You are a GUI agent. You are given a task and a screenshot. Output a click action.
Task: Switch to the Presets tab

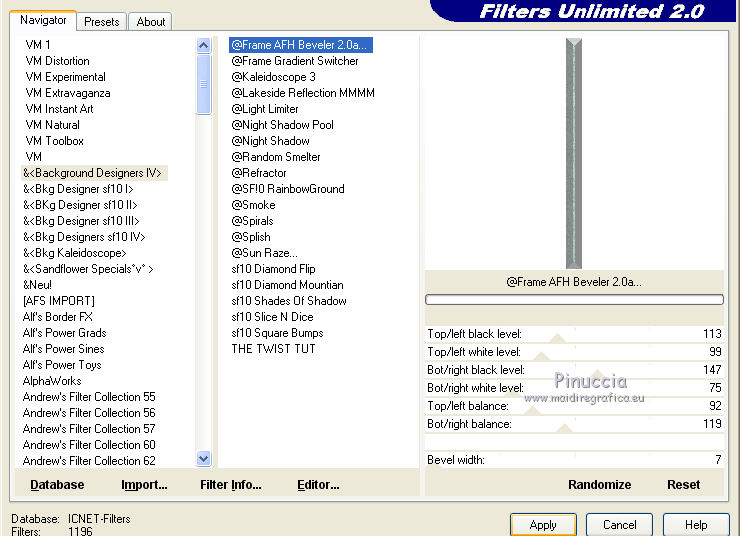pos(101,22)
